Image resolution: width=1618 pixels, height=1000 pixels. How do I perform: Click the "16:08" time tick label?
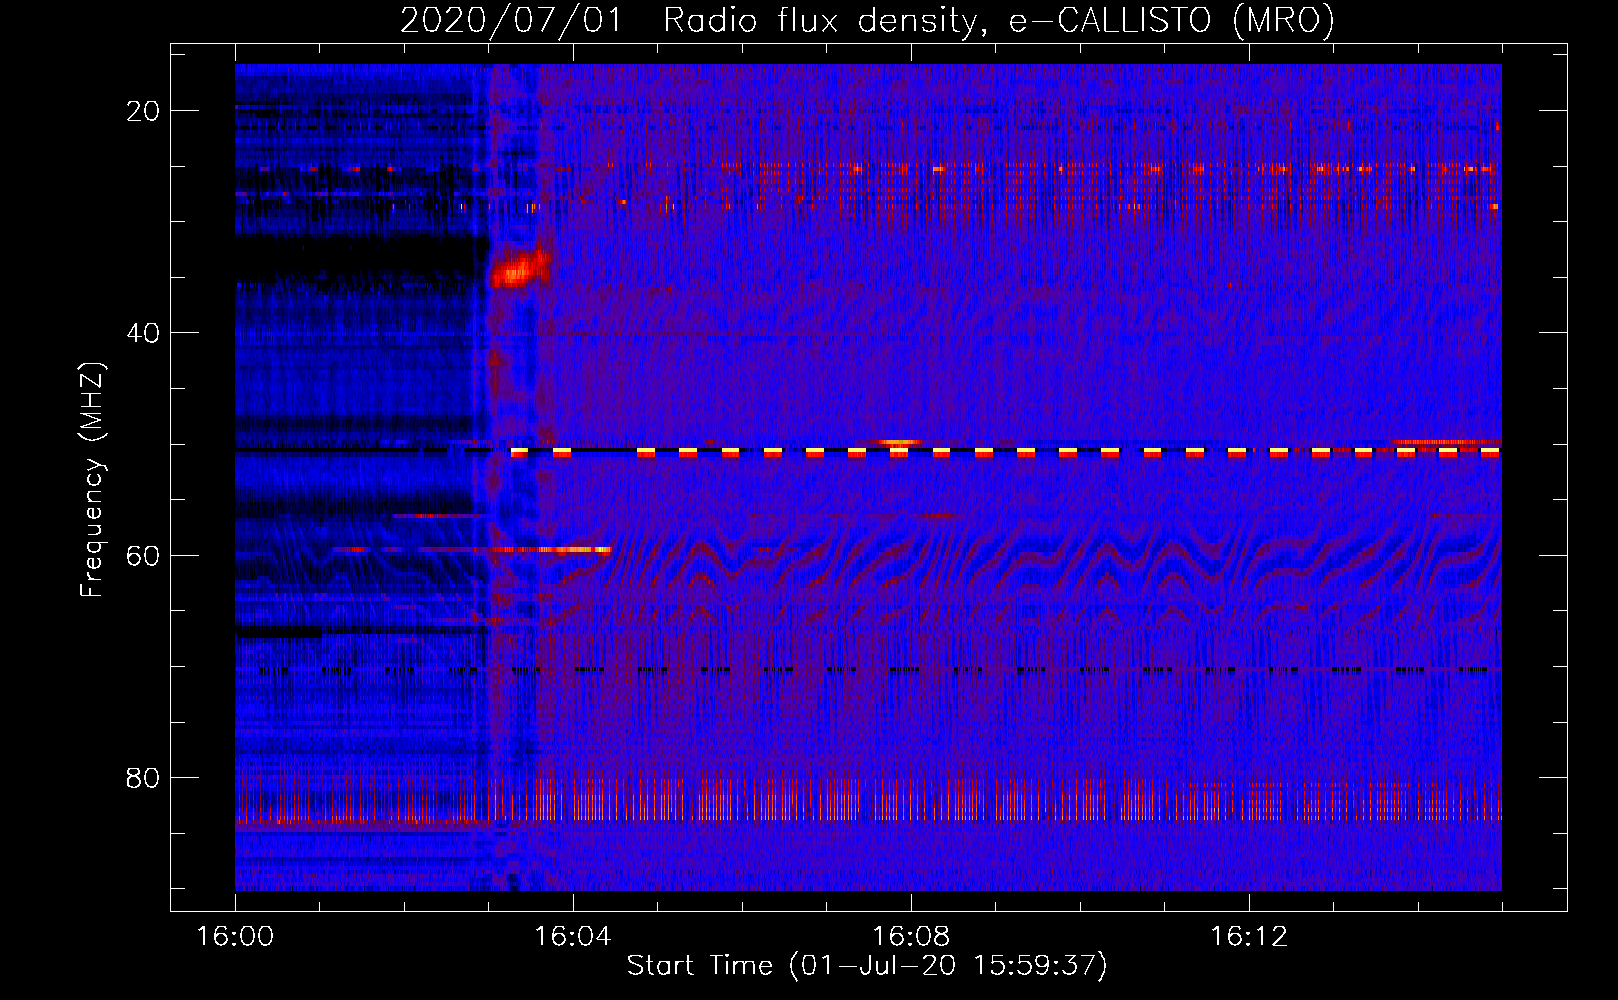tap(910, 937)
